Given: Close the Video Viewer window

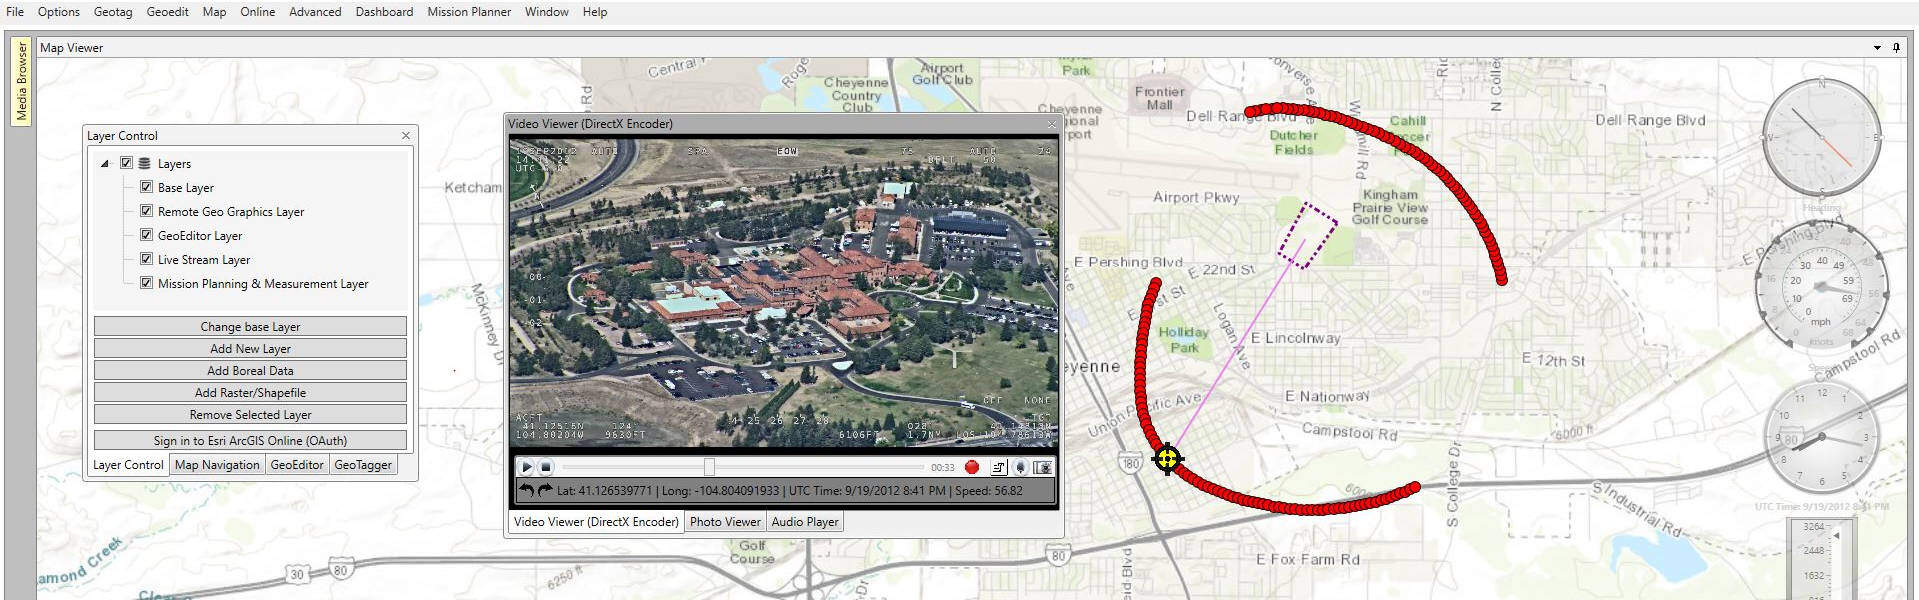Looking at the screenshot, I should pyautogui.click(x=1051, y=124).
